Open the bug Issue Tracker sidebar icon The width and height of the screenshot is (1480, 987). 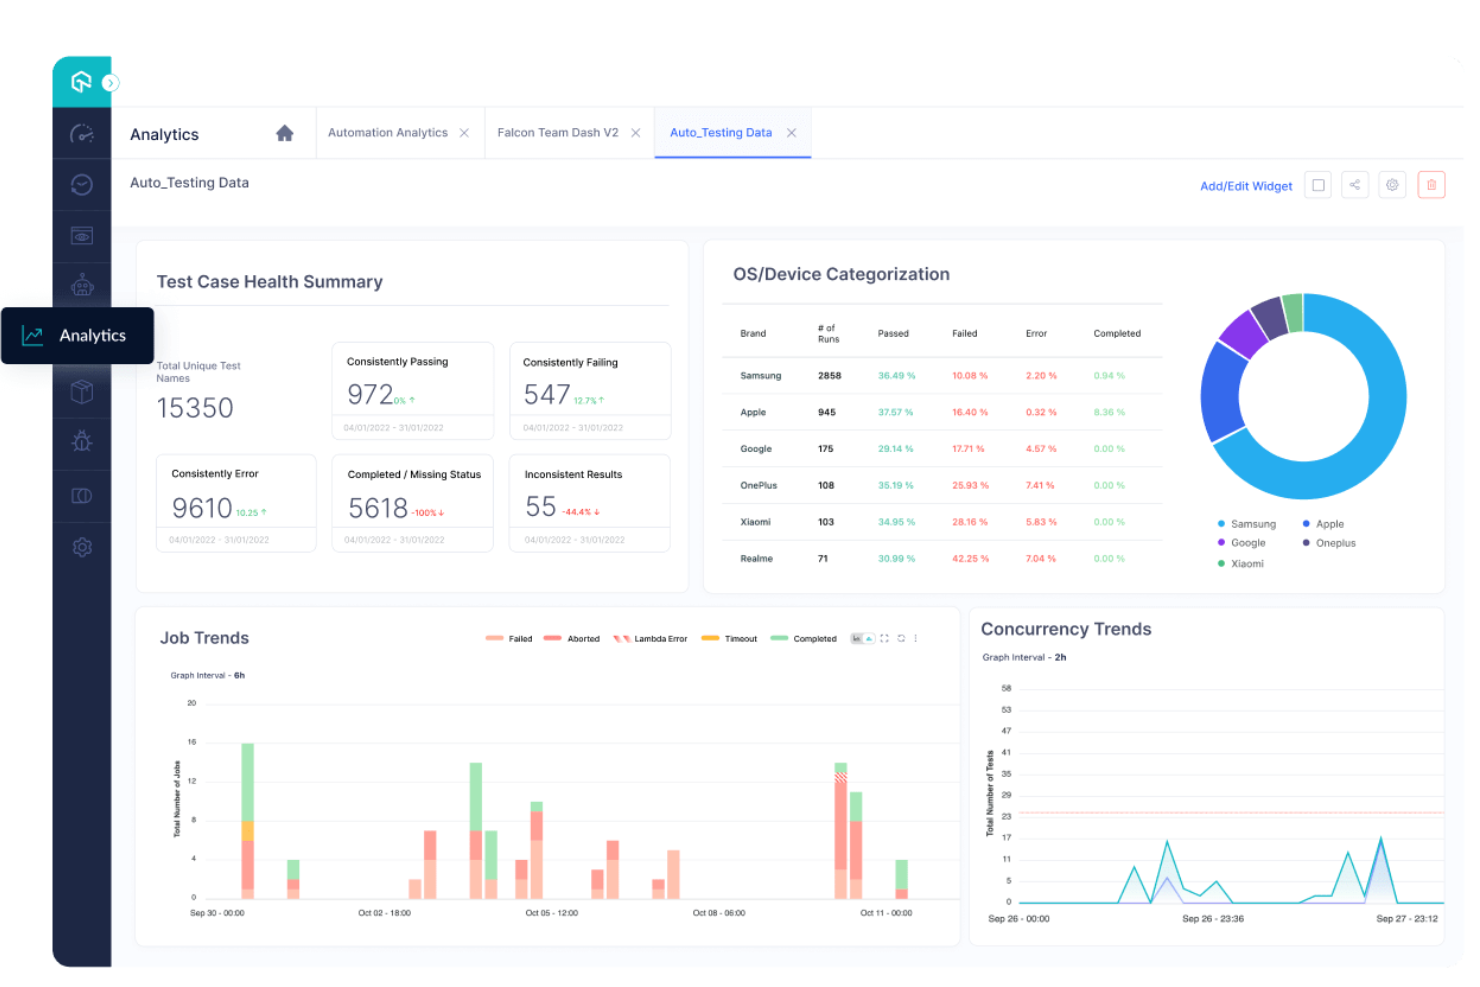(x=82, y=441)
